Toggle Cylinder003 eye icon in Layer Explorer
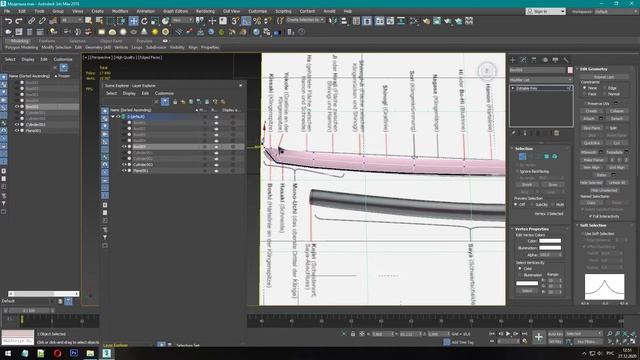 click(124, 164)
